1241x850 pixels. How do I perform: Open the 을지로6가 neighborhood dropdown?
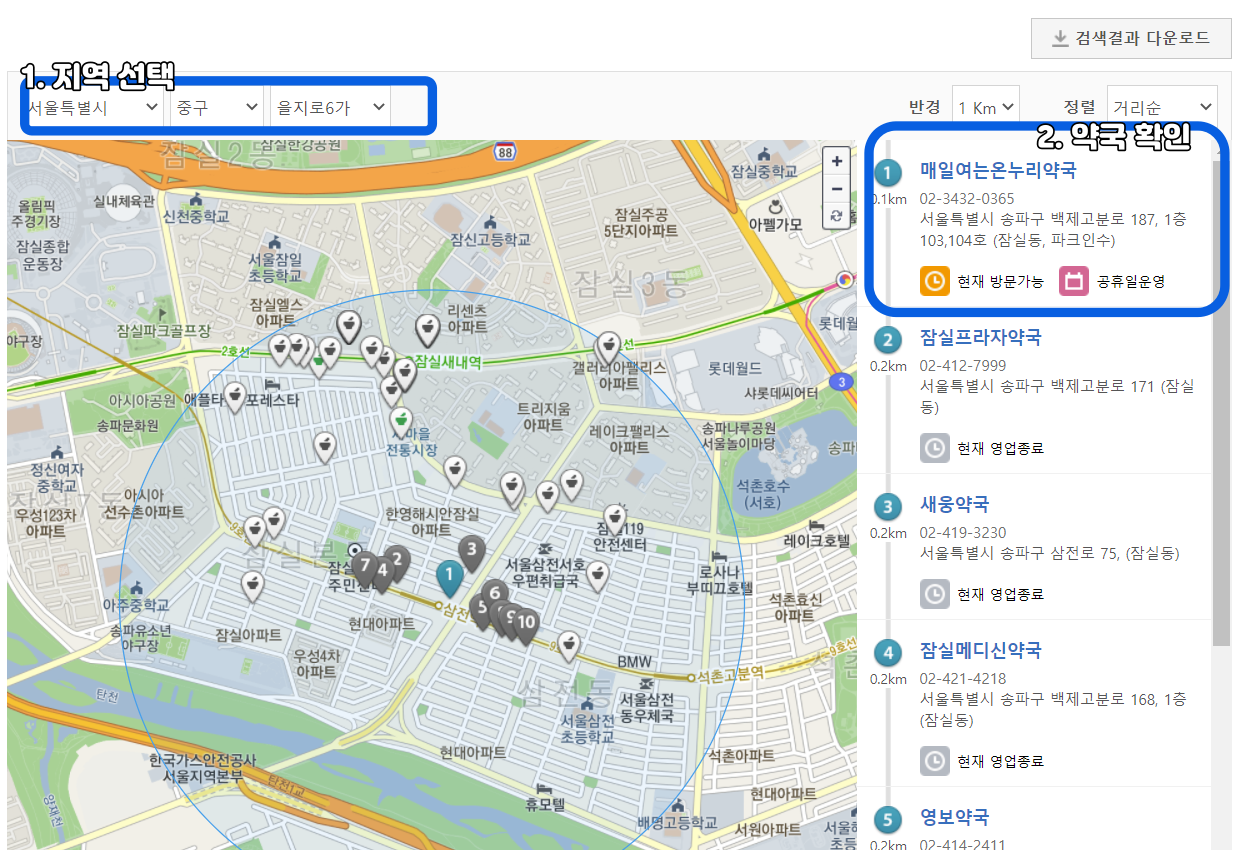pos(330,106)
